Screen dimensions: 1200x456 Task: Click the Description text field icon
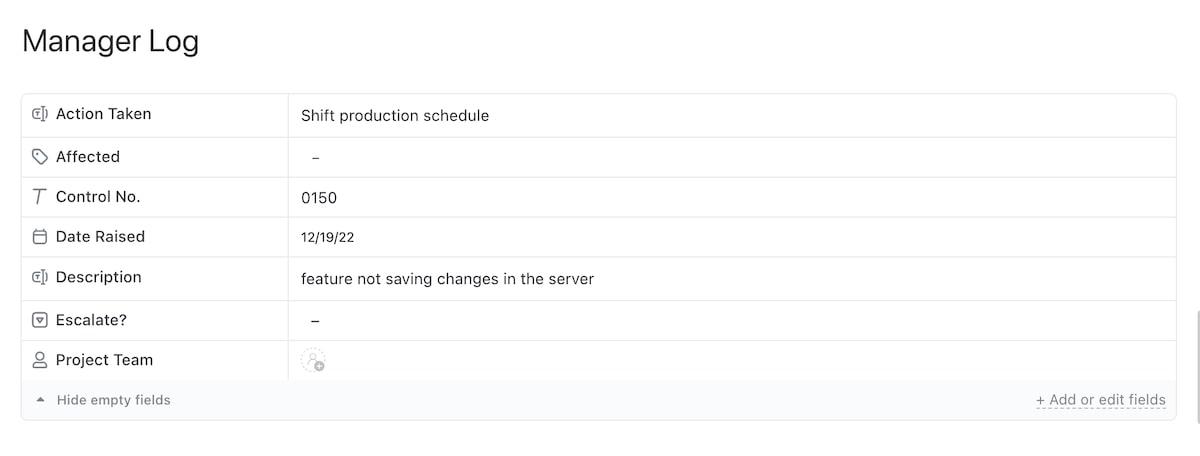point(40,278)
